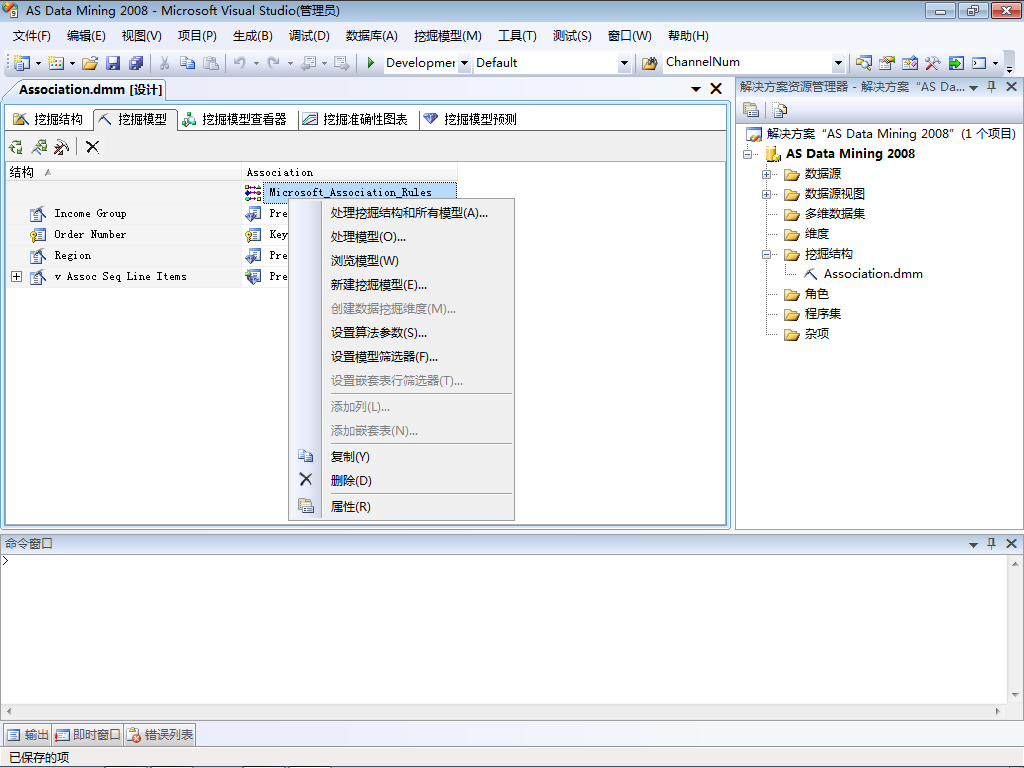Choose 设置模型筛选器(F) from context menu

384,357
